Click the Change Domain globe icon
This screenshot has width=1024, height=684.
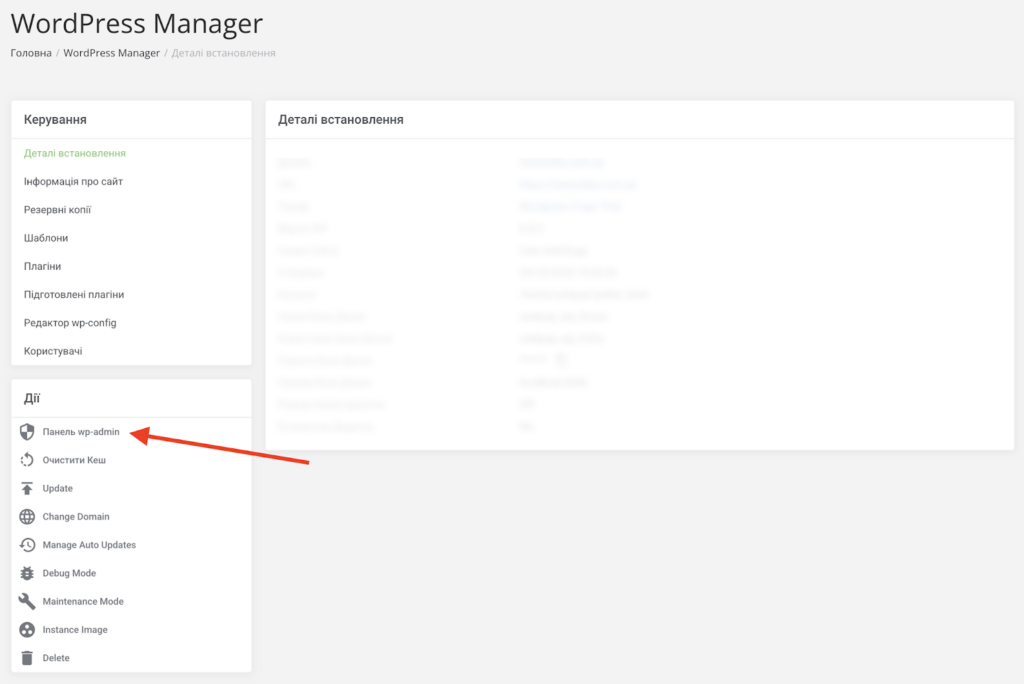point(27,517)
